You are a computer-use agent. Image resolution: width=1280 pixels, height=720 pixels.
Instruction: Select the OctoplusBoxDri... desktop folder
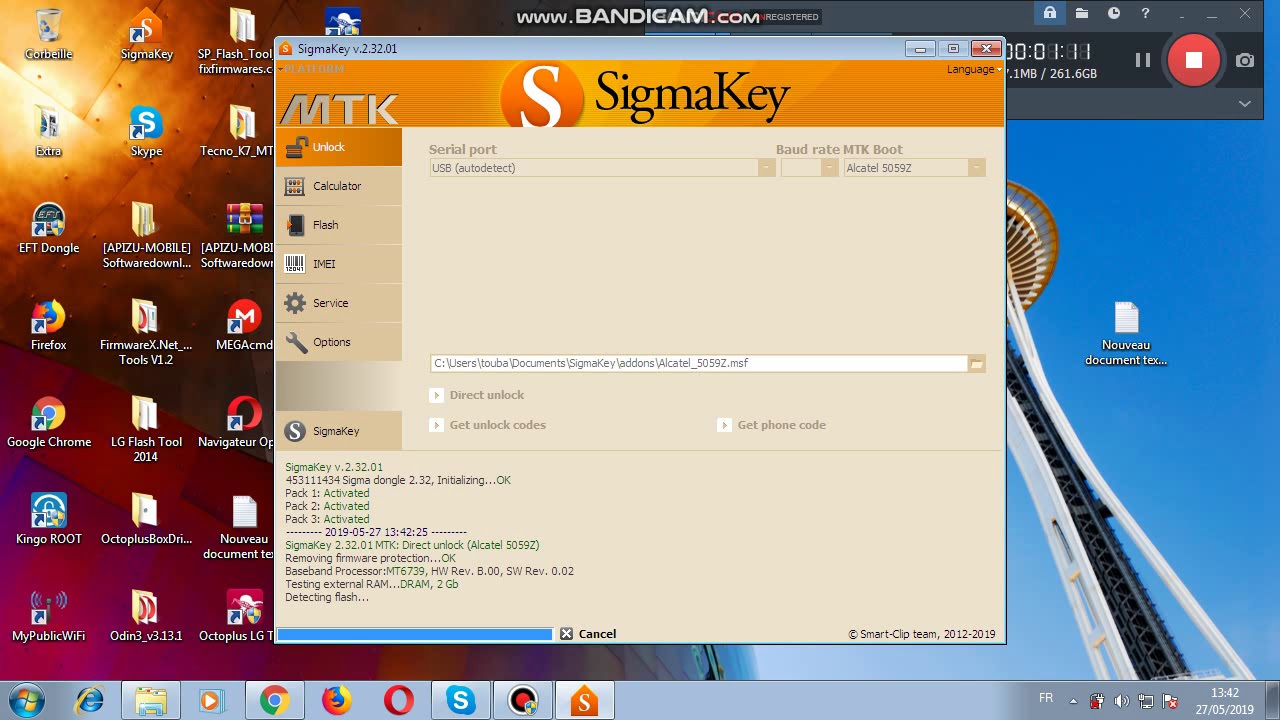point(146,520)
